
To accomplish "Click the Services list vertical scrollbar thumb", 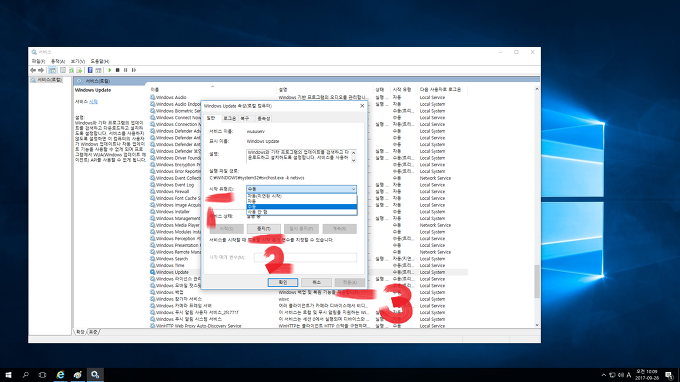I will tap(537, 281).
